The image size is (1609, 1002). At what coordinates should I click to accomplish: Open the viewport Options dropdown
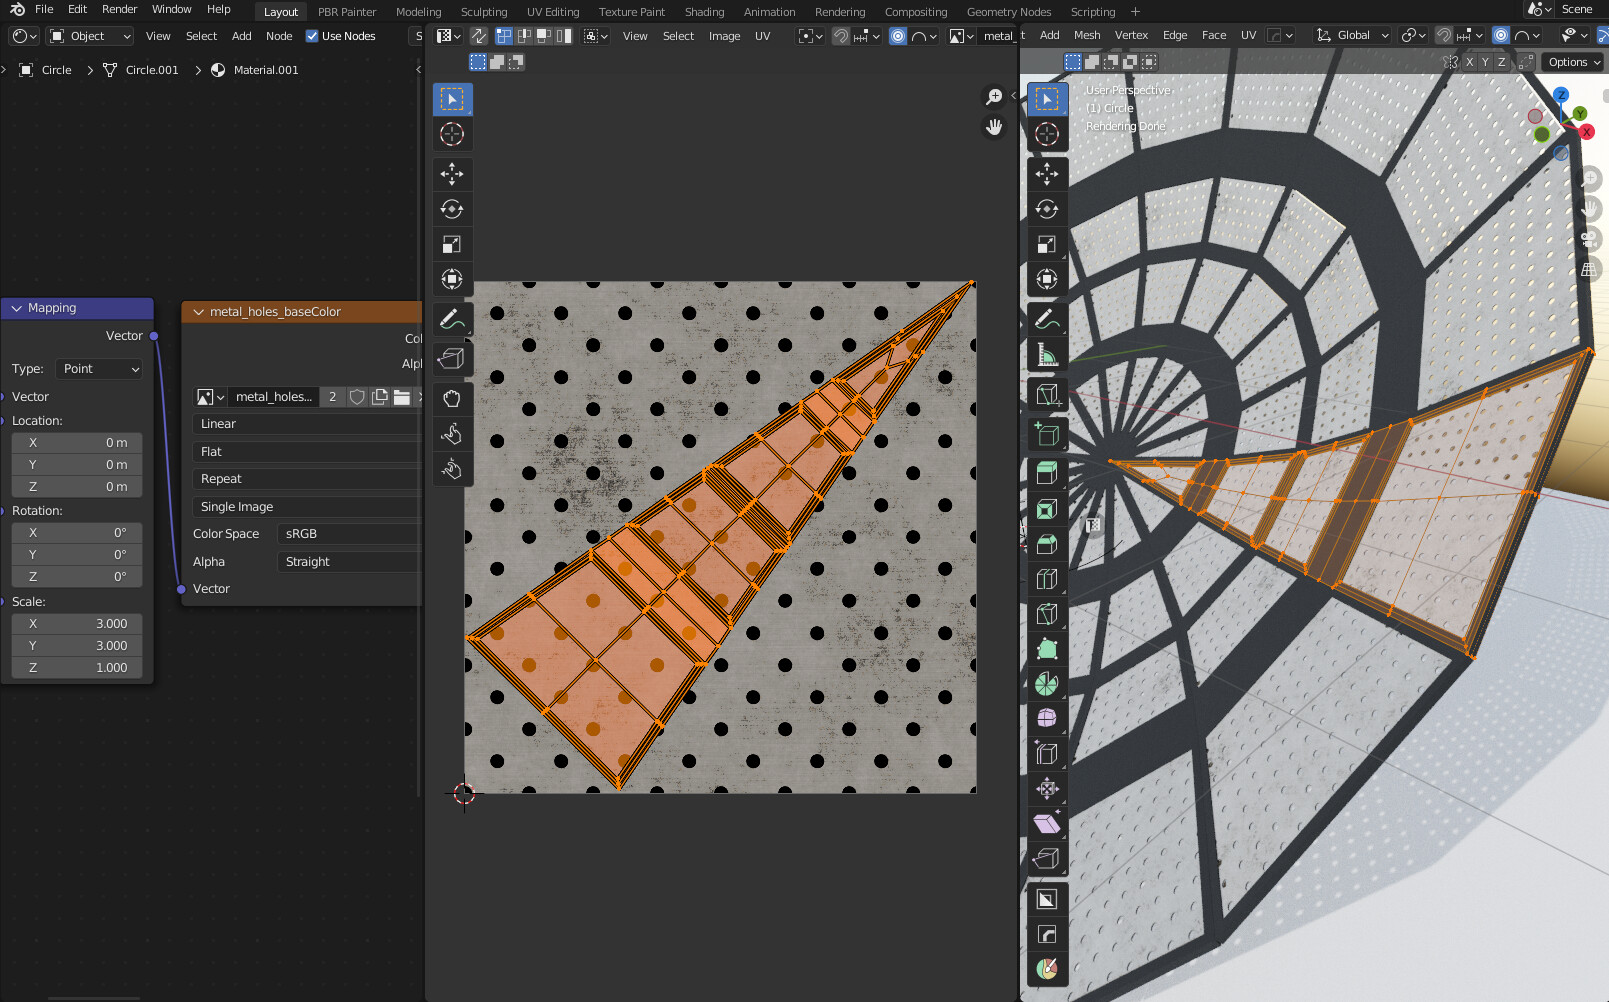tap(1574, 62)
